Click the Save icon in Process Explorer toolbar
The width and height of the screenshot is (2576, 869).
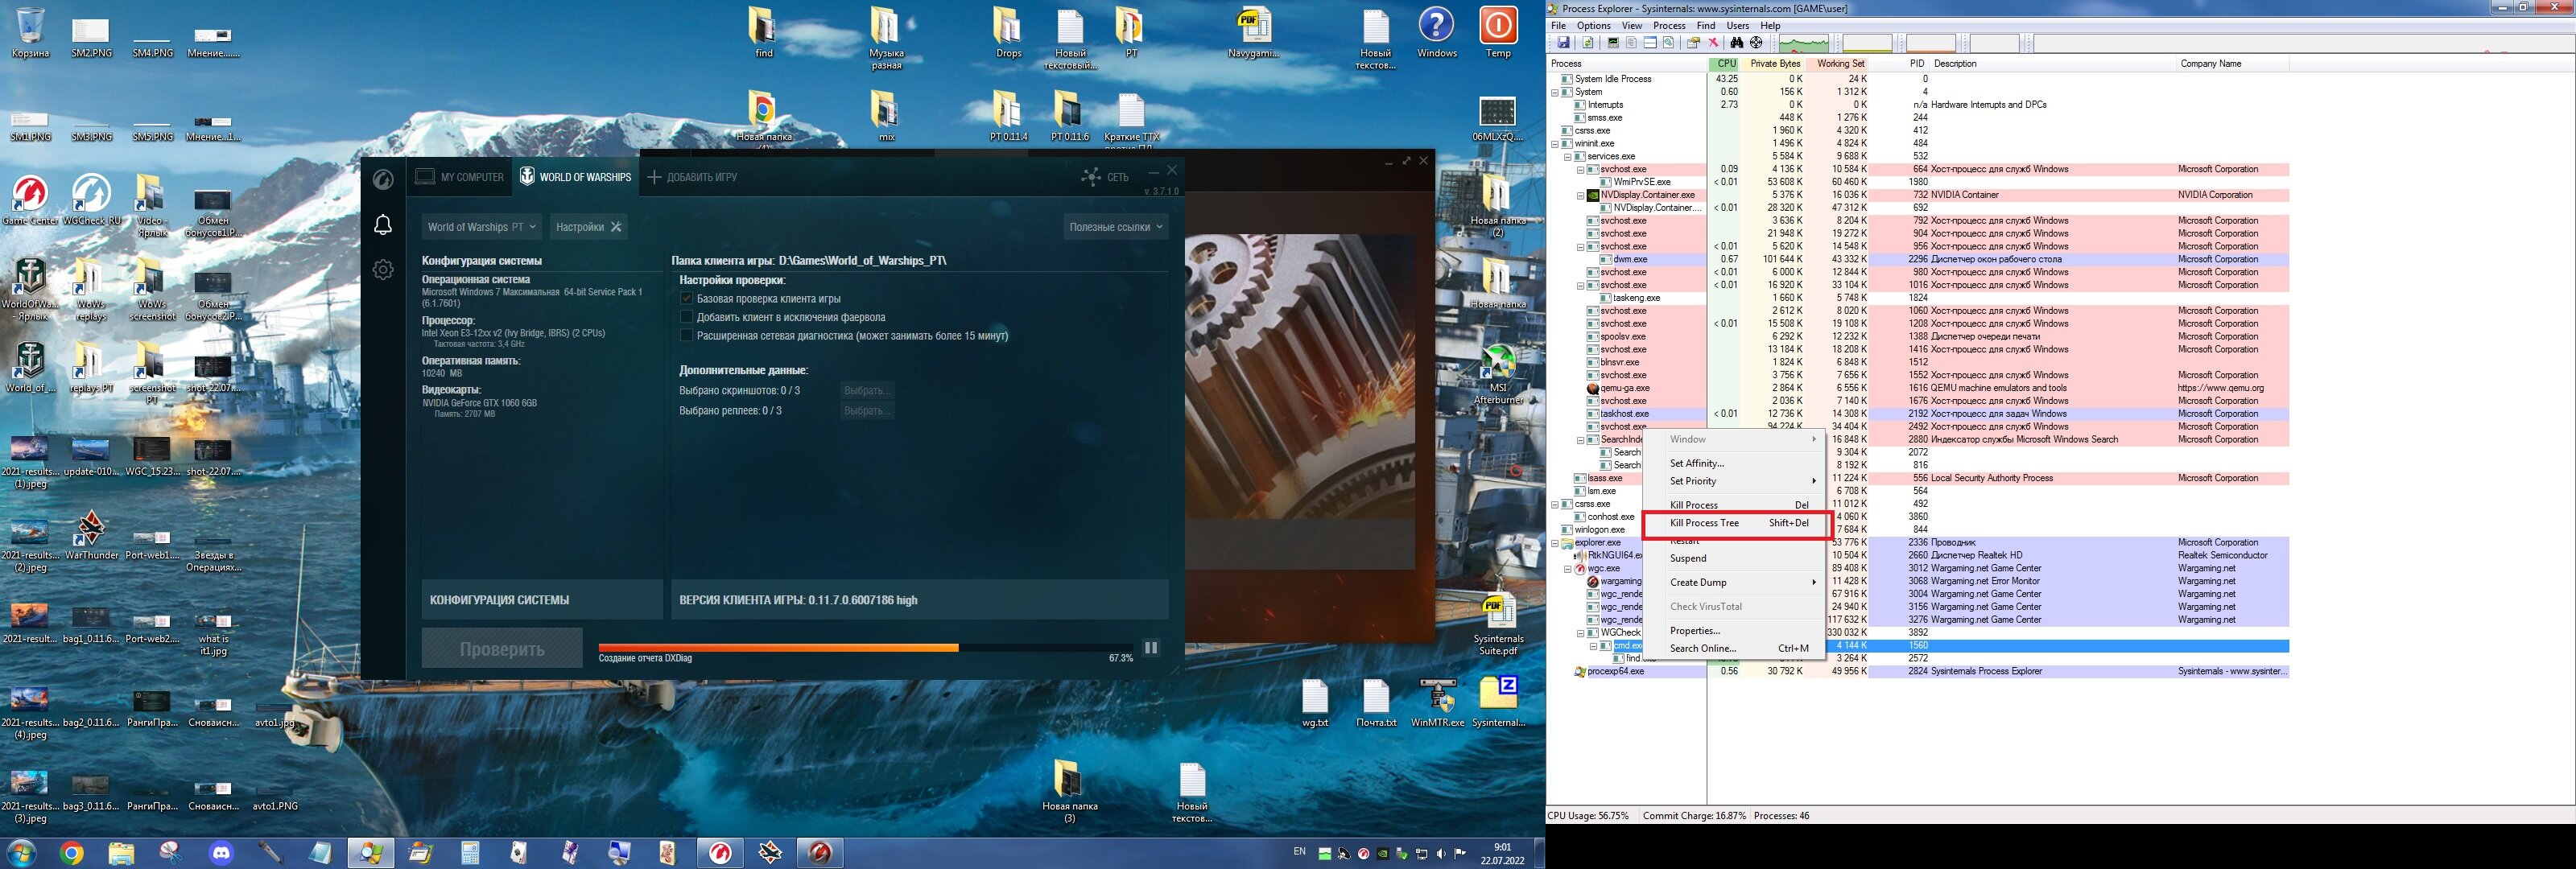(x=1563, y=43)
